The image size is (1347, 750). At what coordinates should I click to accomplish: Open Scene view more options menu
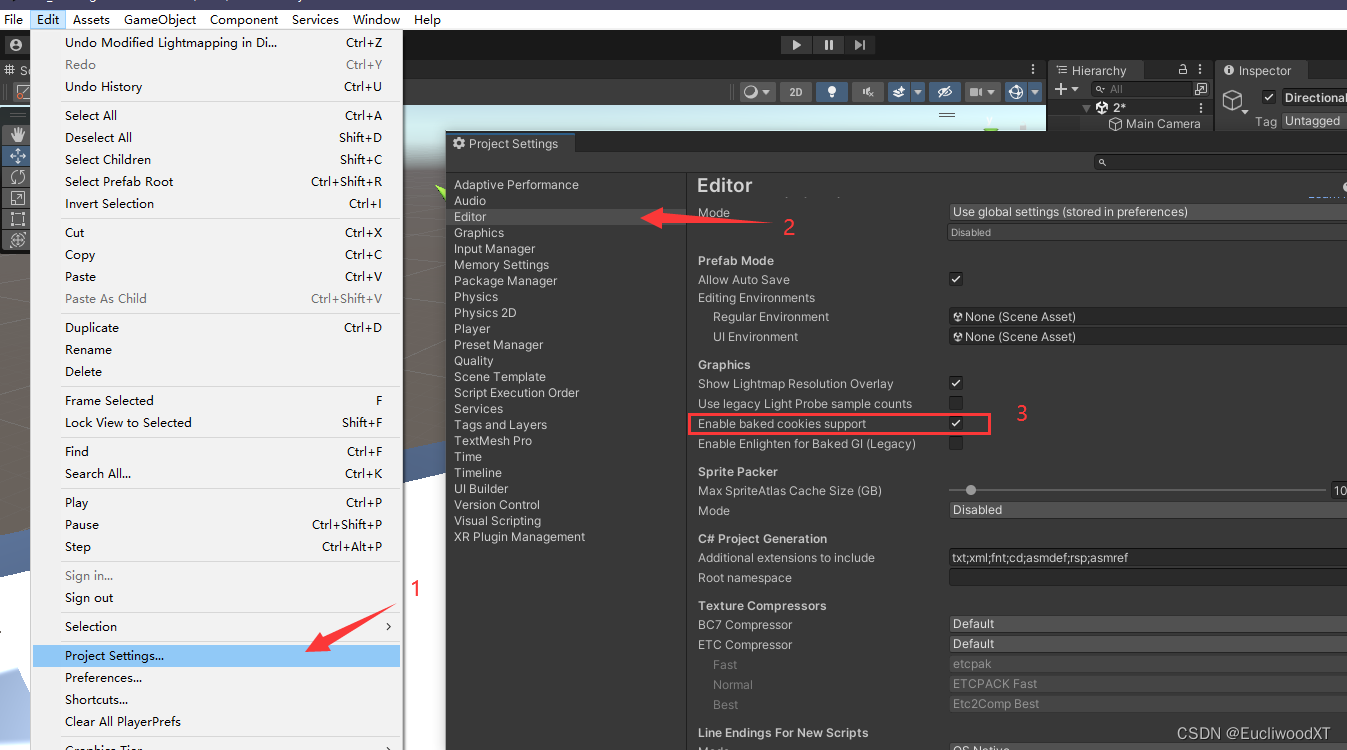[1034, 70]
